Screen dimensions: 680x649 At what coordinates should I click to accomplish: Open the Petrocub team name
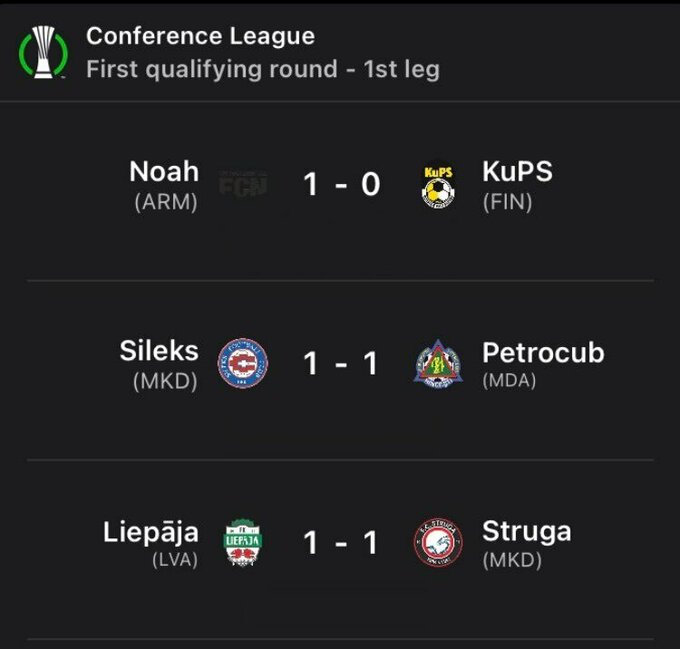coord(543,352)
